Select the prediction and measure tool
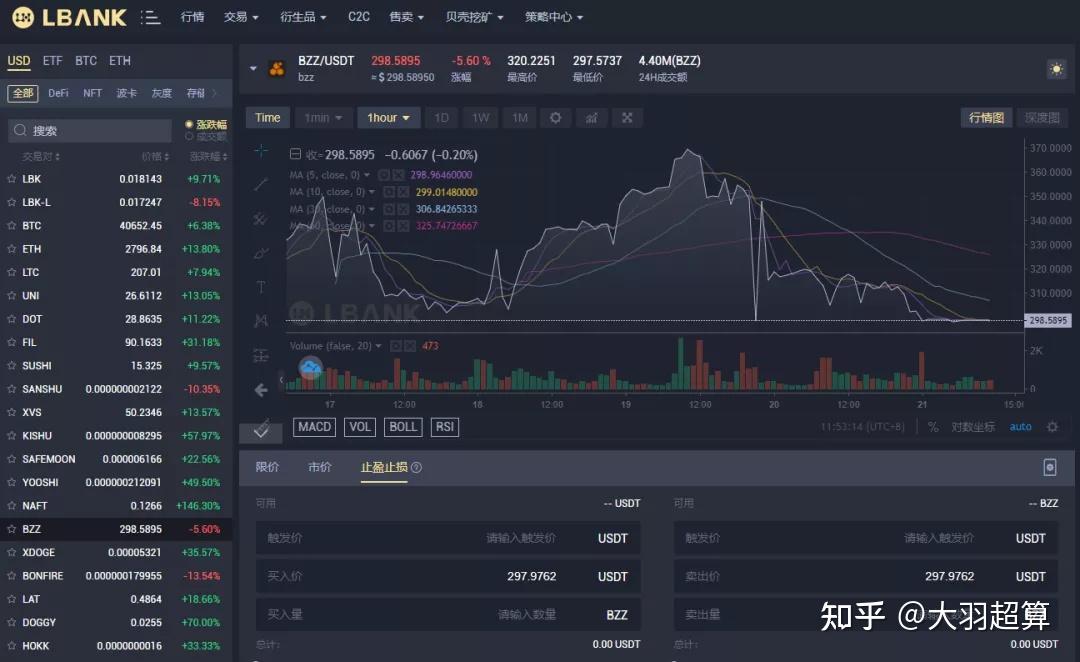1080x662 pixels. pyautogui.click(x=261, y=355)
